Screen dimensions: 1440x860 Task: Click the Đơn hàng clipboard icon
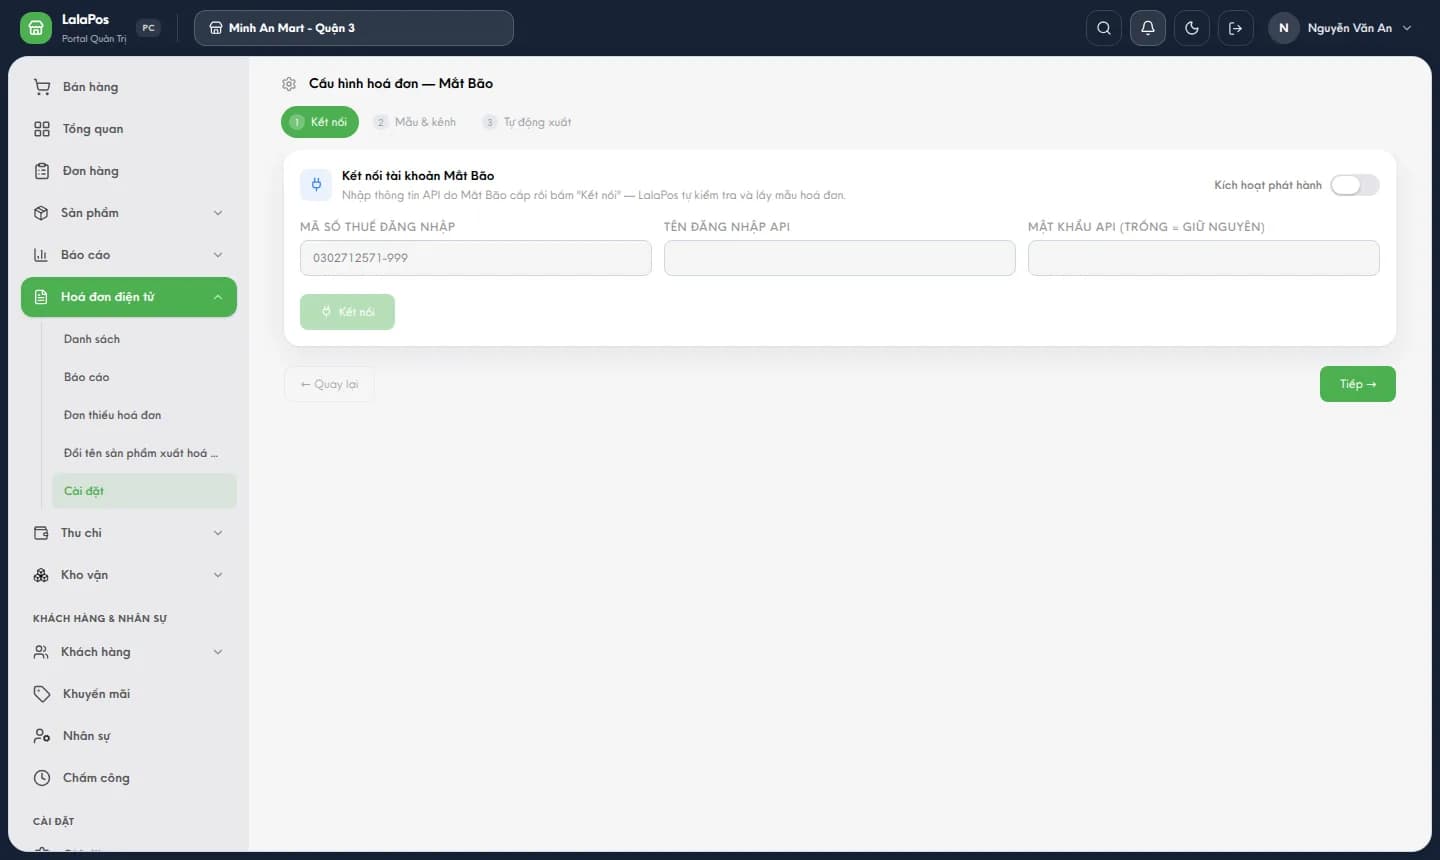tap(42, 171)
